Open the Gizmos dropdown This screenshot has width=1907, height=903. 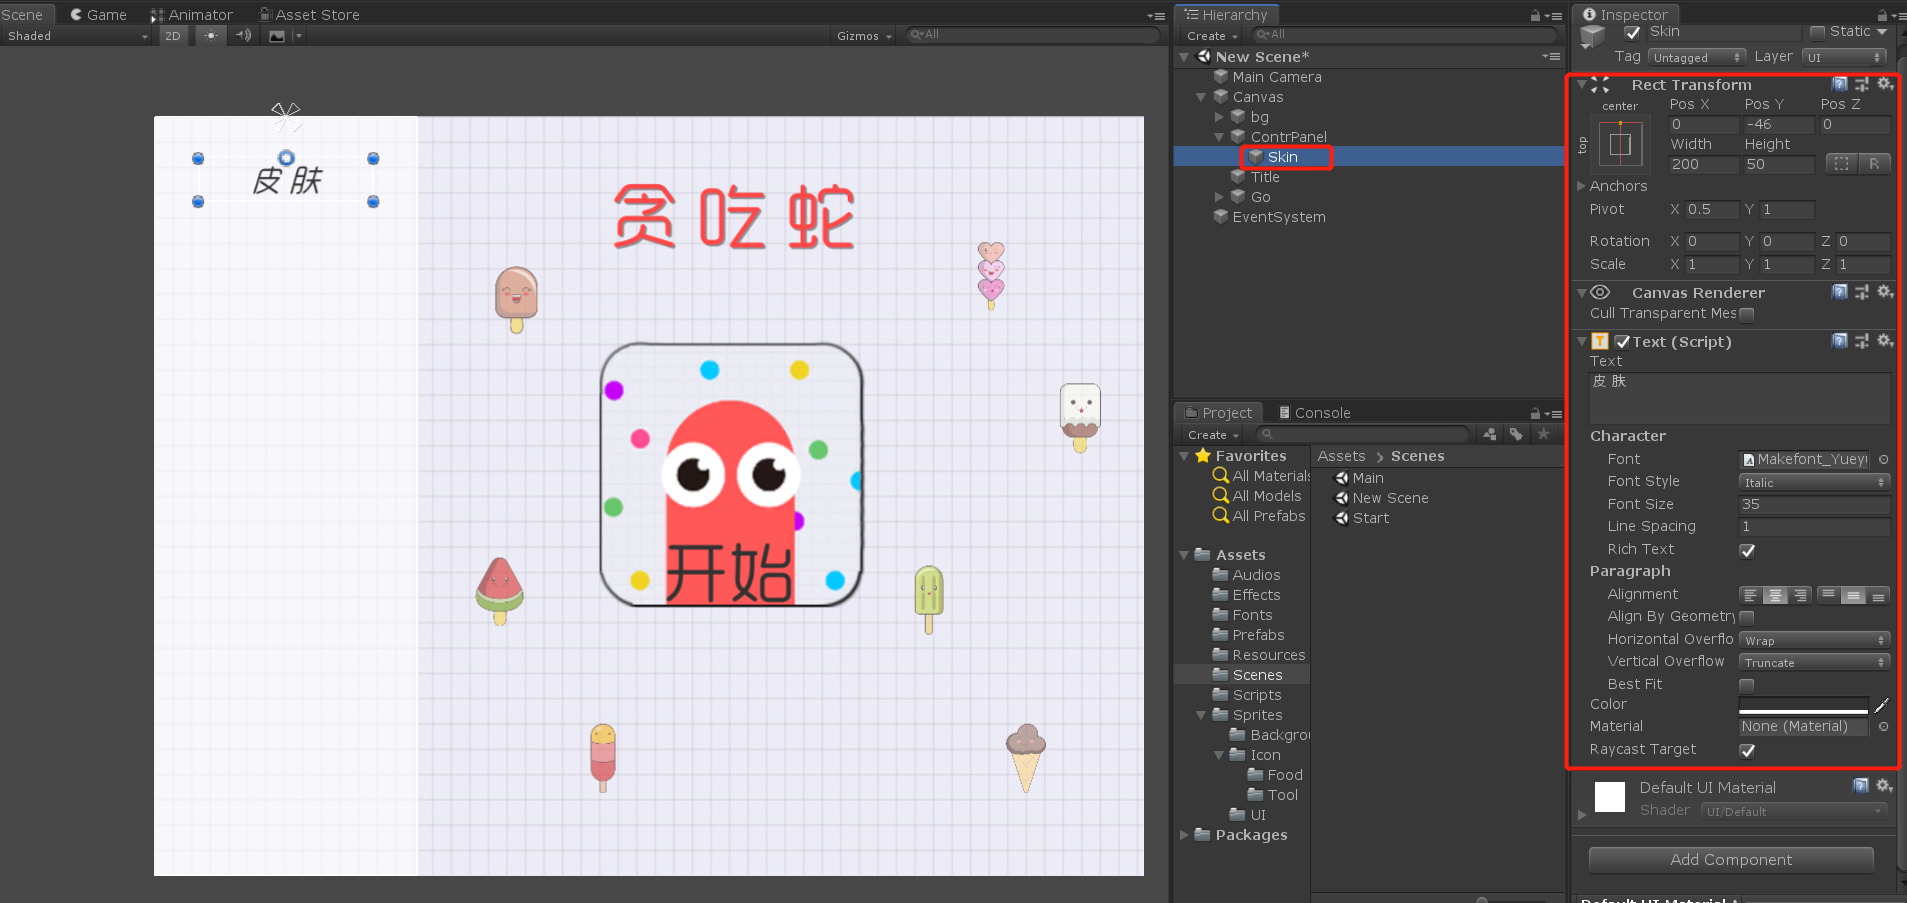pos(864,36)
